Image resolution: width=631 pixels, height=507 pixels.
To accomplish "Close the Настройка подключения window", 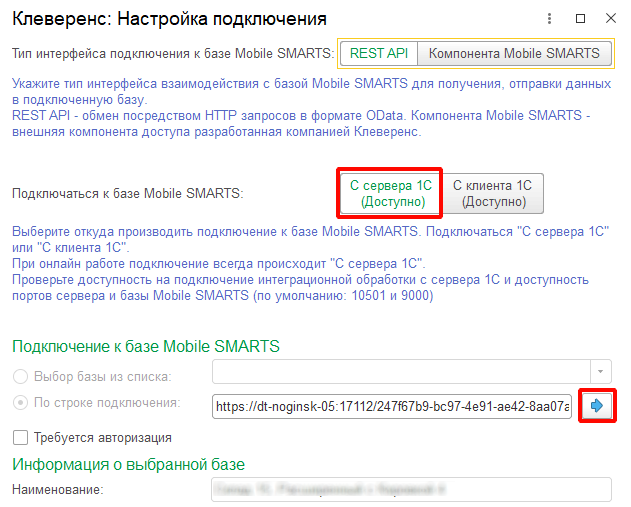I will pos(611,19).
